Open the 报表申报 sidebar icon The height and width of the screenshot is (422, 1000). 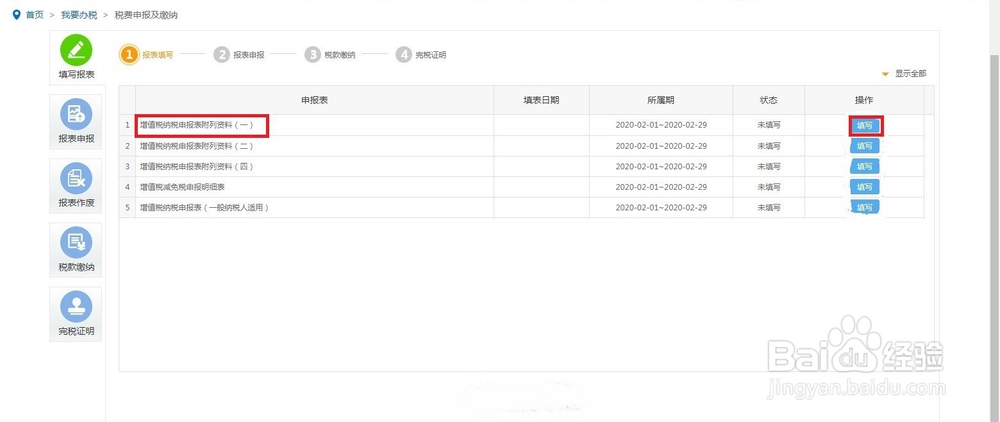76,115
